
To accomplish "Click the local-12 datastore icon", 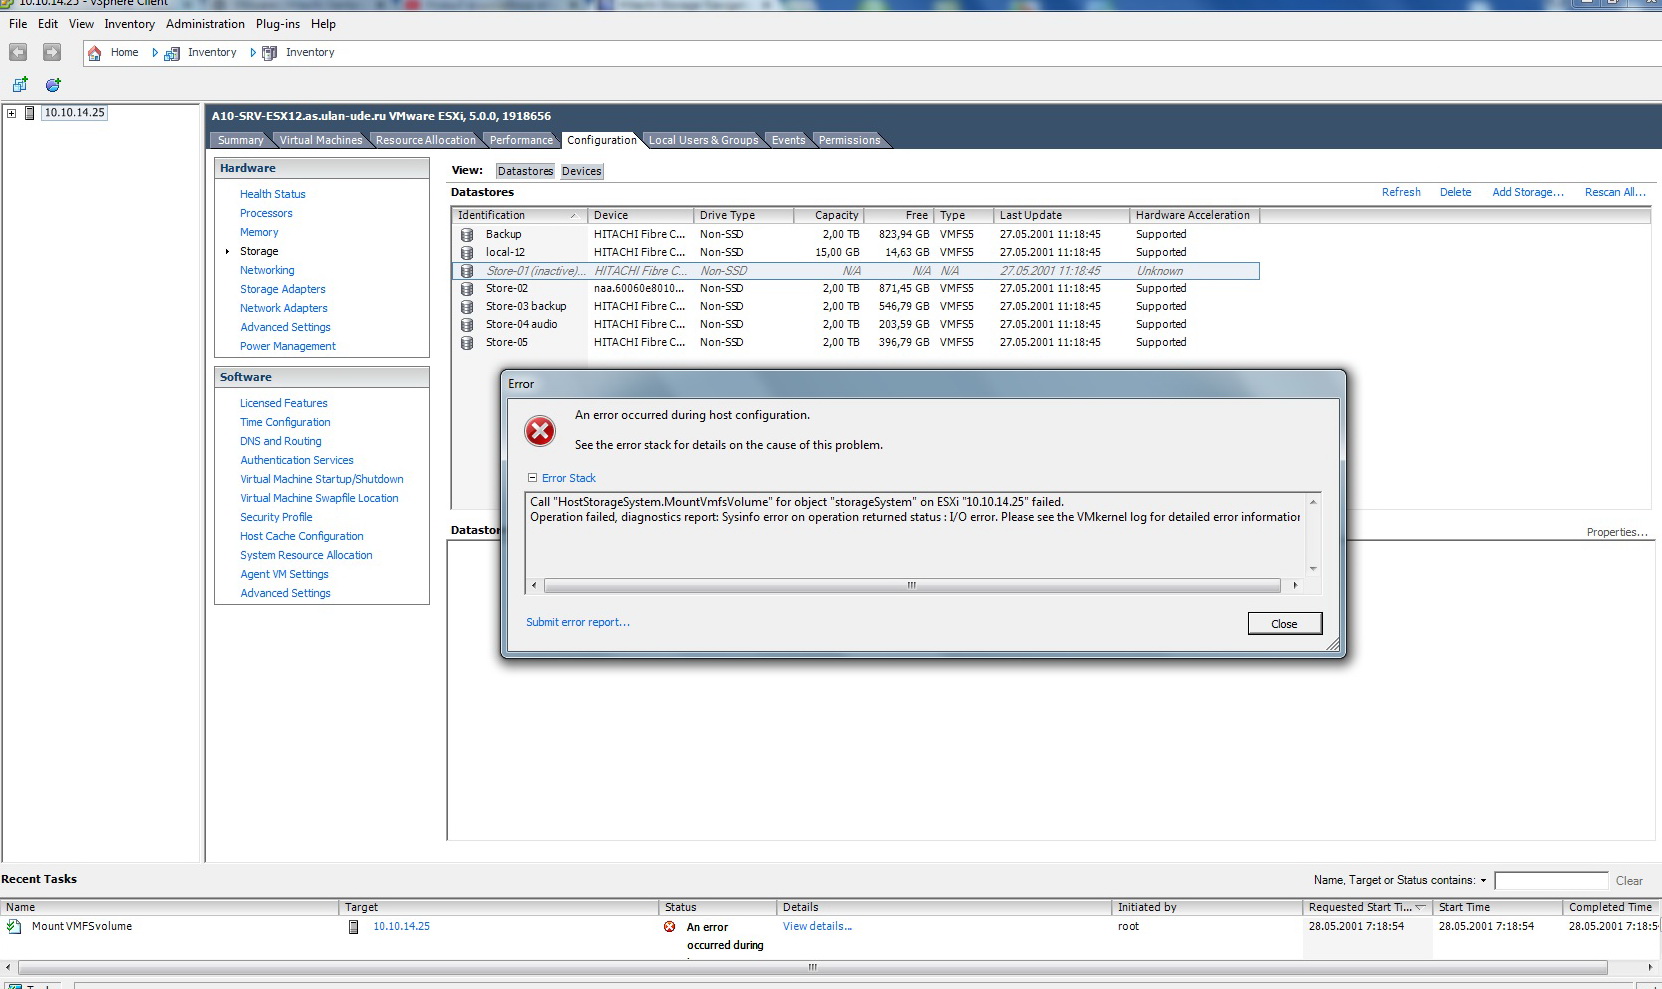I will (x=466, y=252).
